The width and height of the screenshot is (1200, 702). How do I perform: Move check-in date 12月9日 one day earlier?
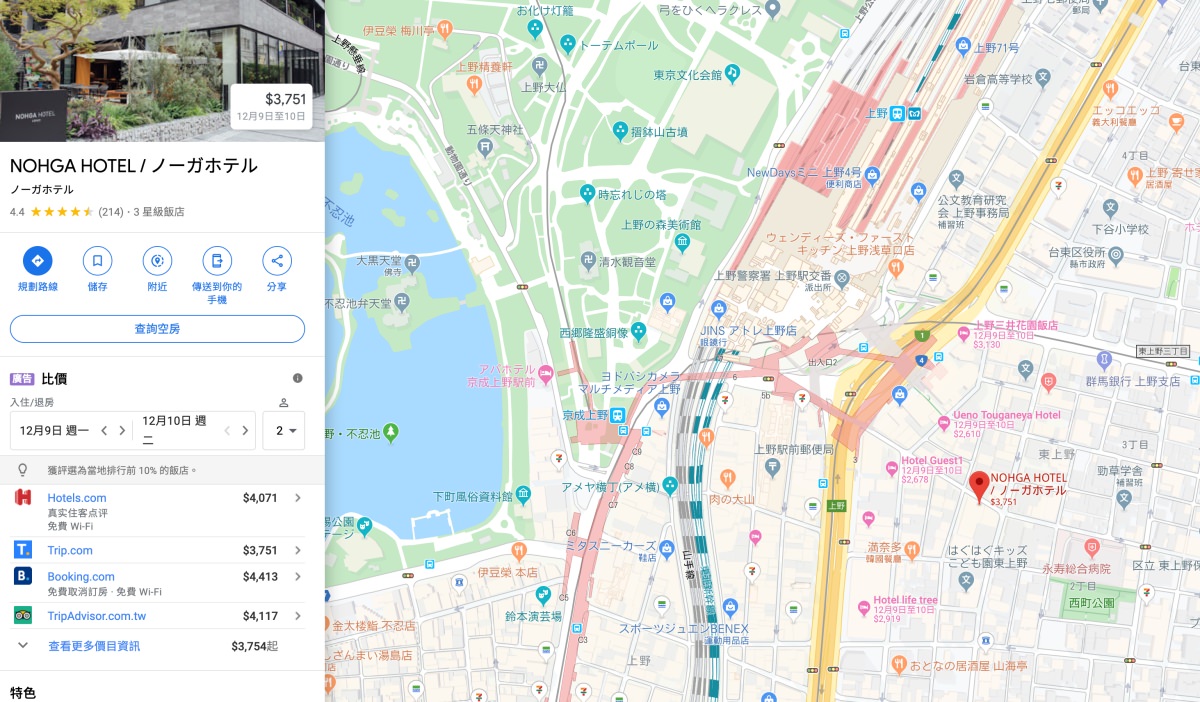click(x=103, y=431)
